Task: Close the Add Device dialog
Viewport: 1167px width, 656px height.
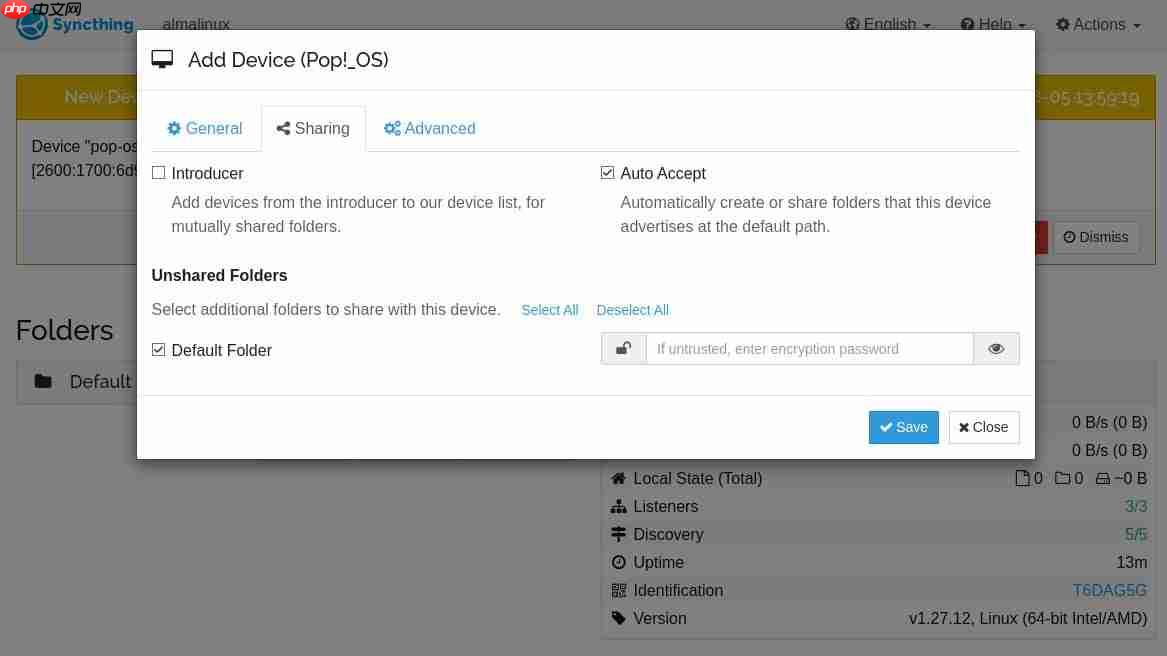Action: (983, 427)
